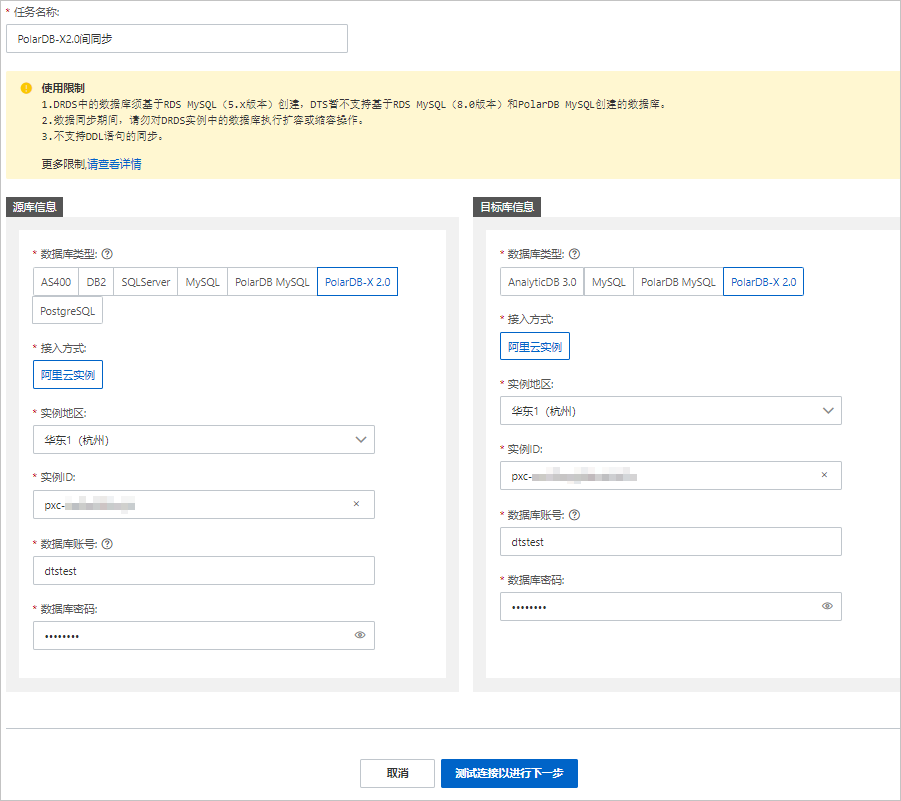
Task: Click the 使用限制 heading text
Action: [63, 88]
